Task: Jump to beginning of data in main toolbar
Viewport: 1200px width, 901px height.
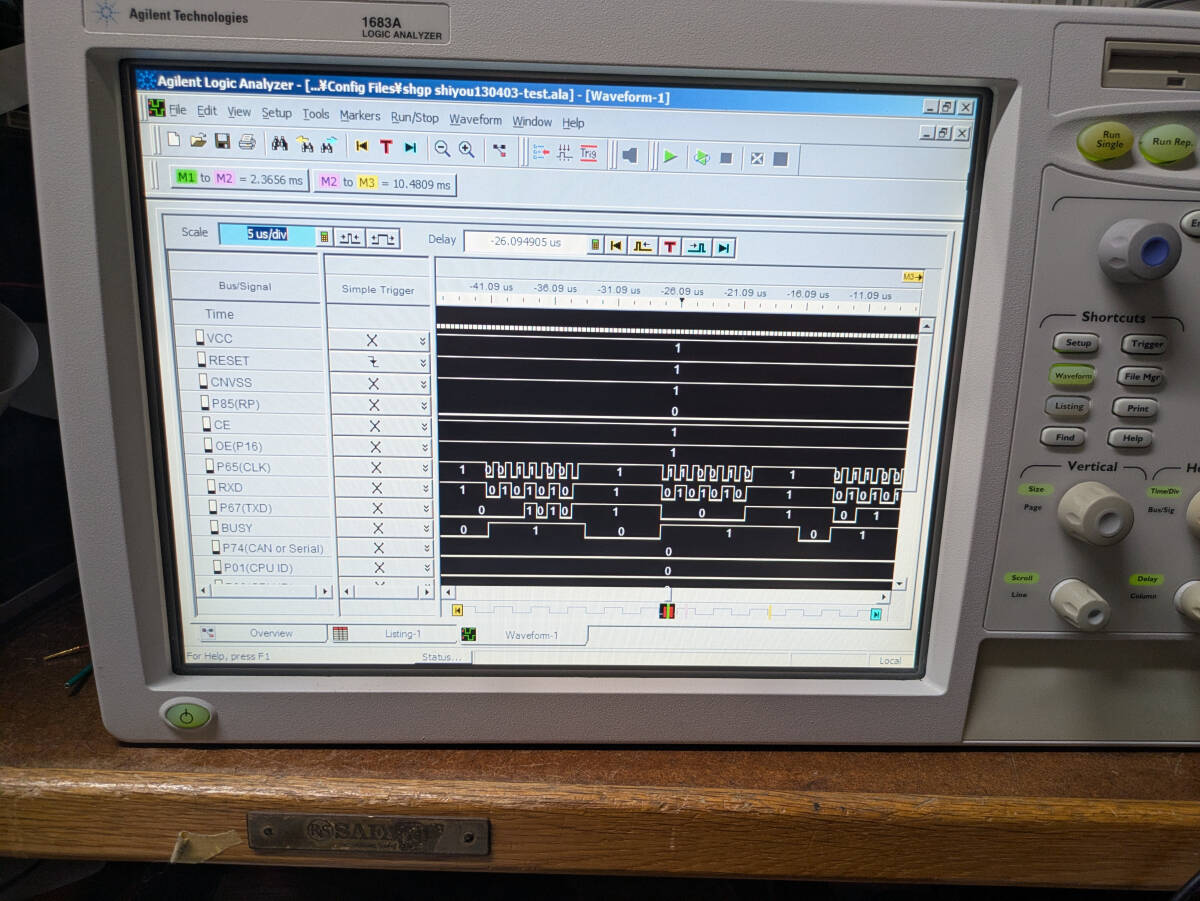Action: click(362, 146)
